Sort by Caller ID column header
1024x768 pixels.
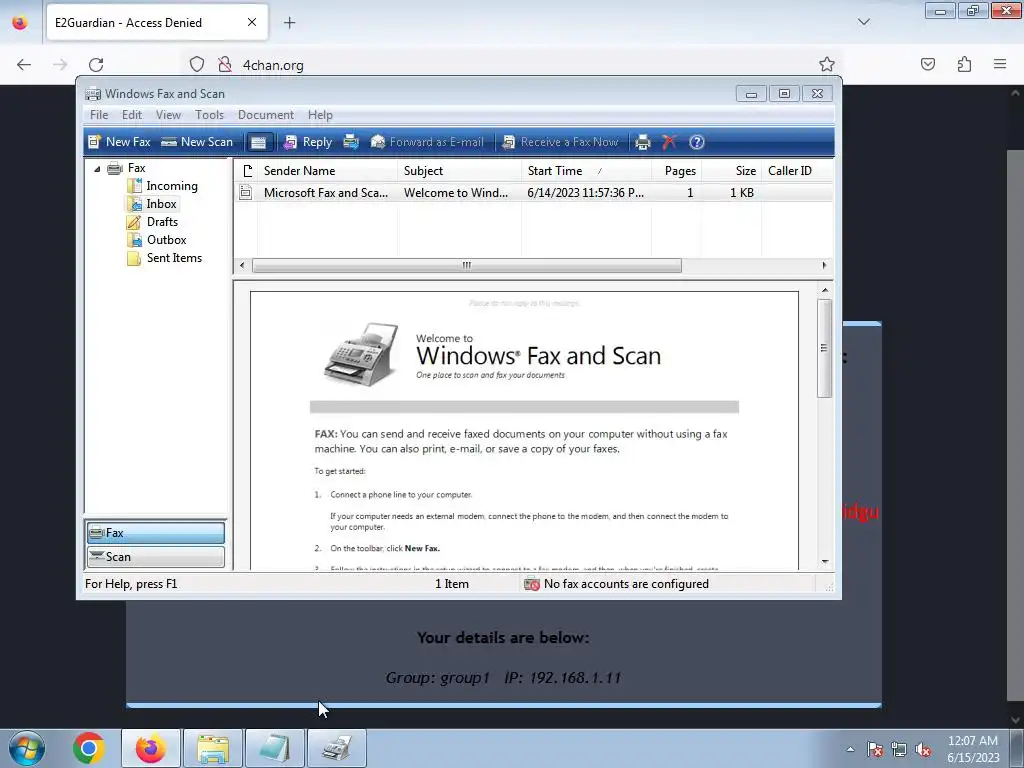click(x=797, y=171)
